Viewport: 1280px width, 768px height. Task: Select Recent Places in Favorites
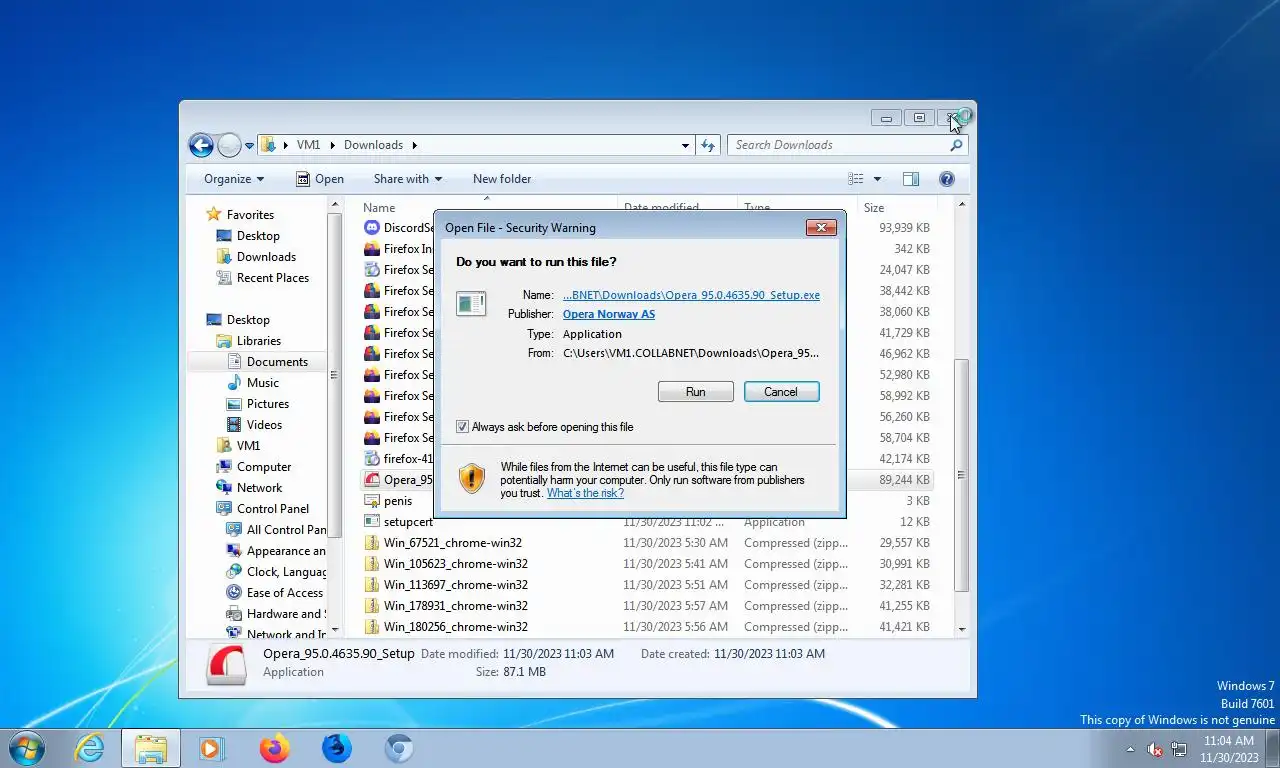272,278
